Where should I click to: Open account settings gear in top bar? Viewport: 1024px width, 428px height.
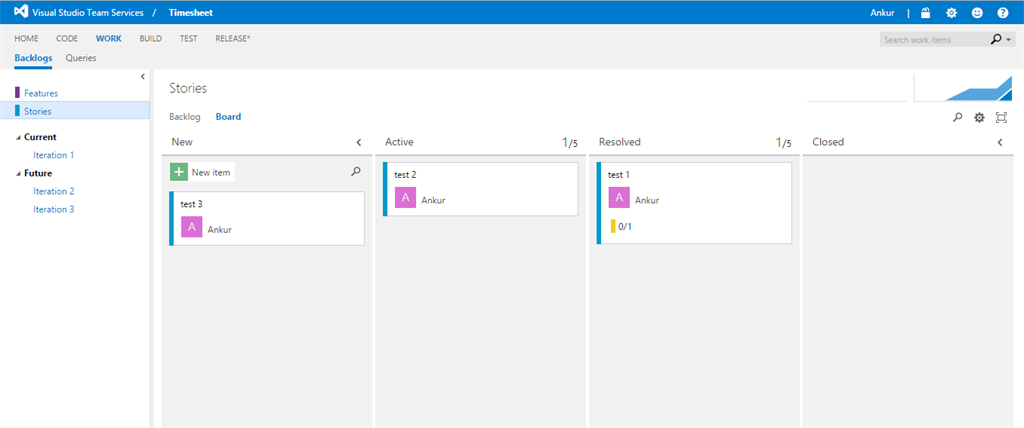pos(951,13)
